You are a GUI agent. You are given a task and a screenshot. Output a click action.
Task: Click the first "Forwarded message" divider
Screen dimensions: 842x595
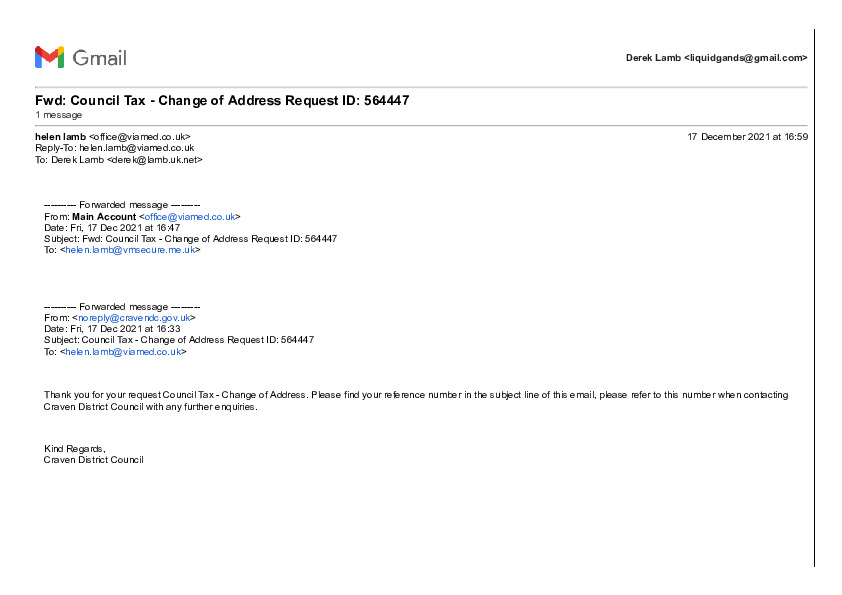pyautogui.click(x=122, y=205)
